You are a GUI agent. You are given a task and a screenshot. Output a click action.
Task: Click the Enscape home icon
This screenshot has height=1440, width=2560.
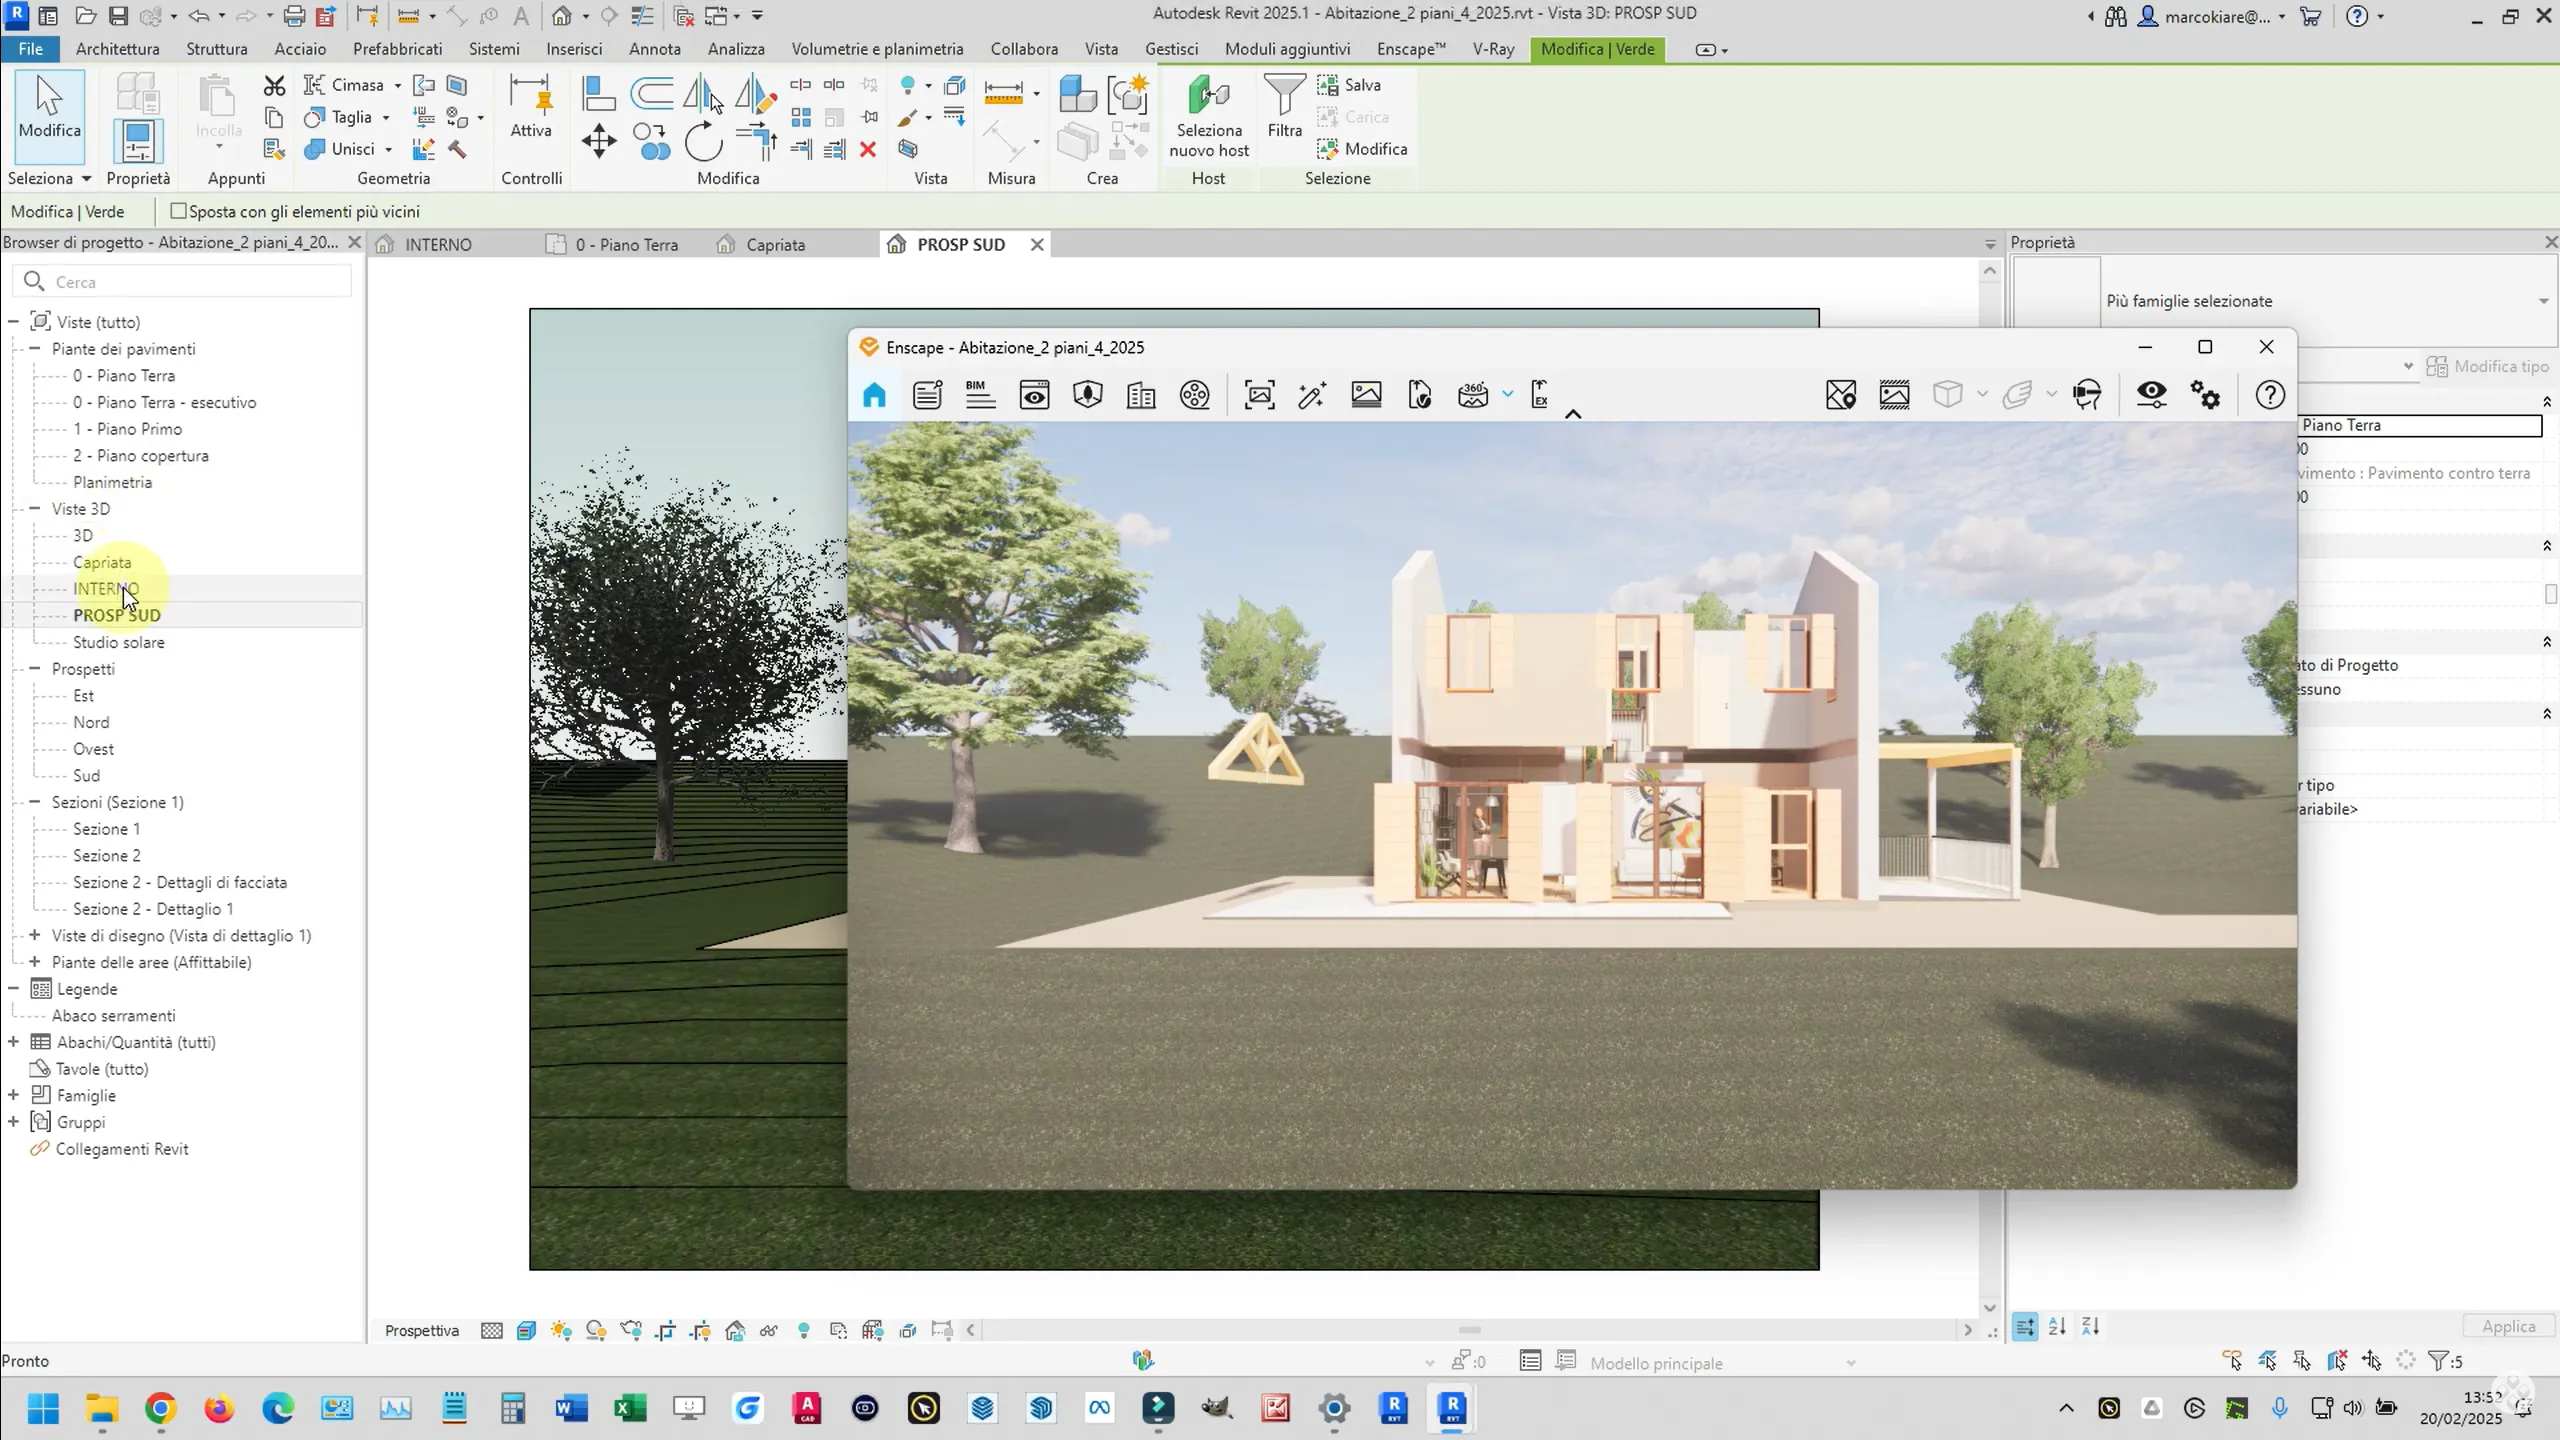coord(874,395)
